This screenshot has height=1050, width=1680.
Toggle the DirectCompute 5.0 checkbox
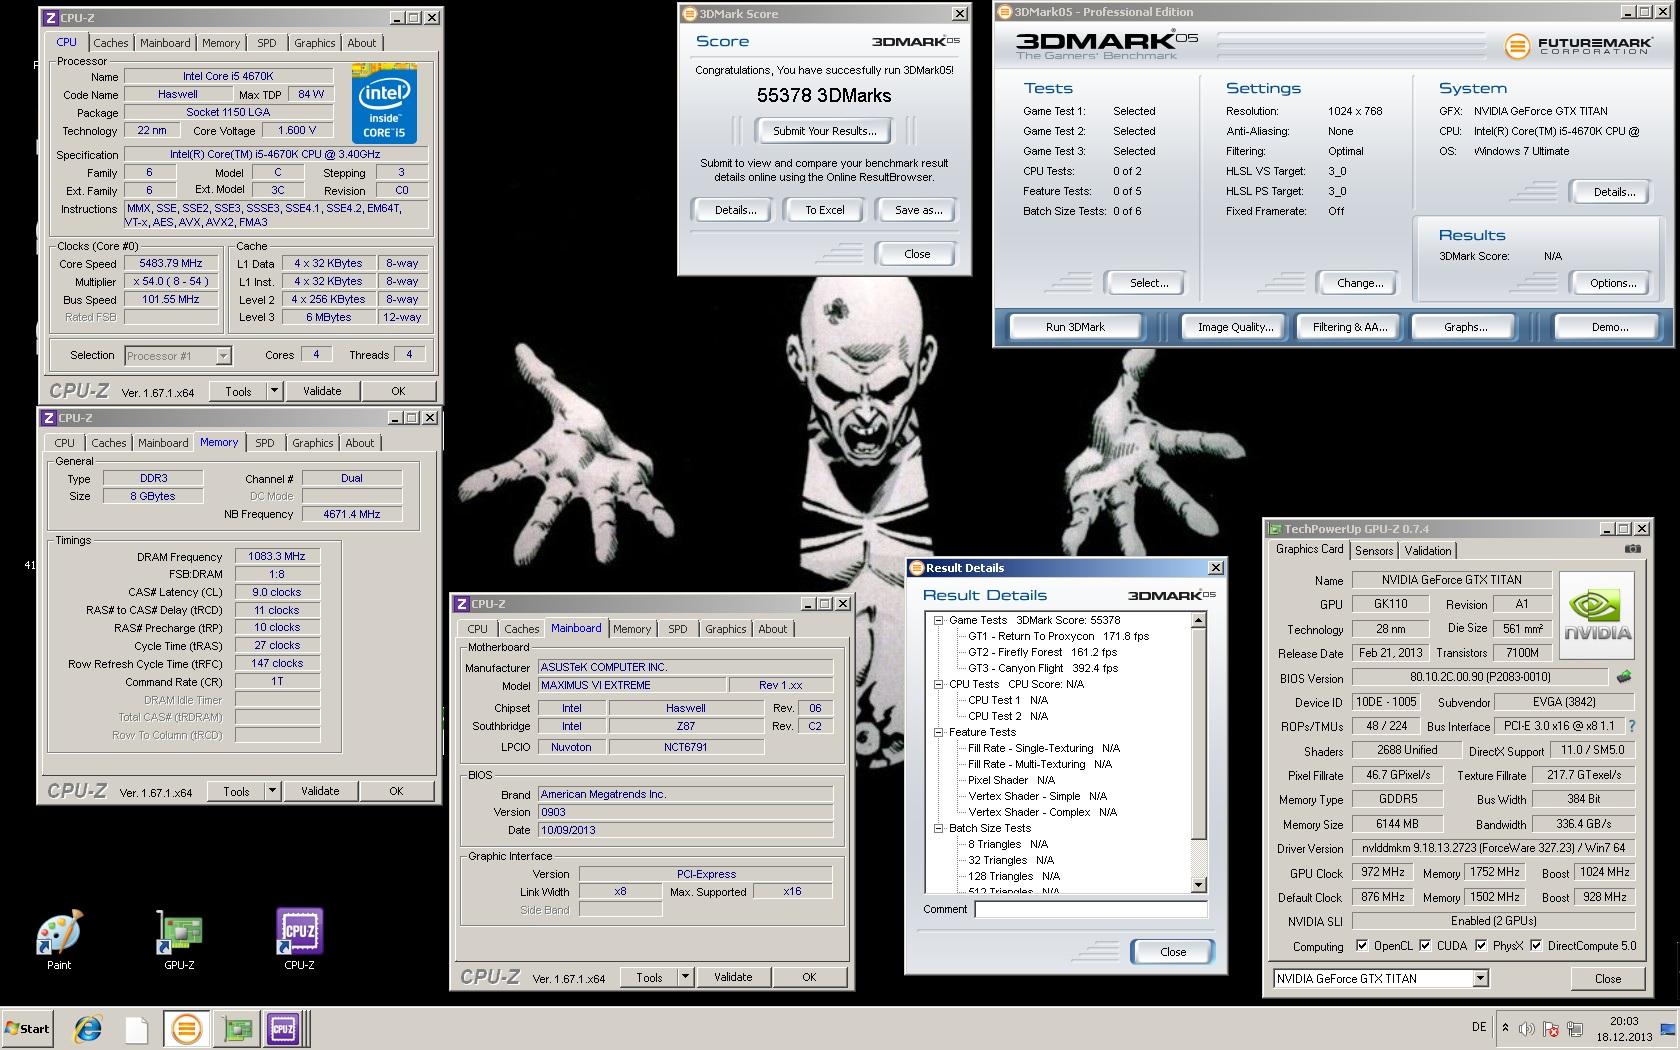pos(1535,945)
